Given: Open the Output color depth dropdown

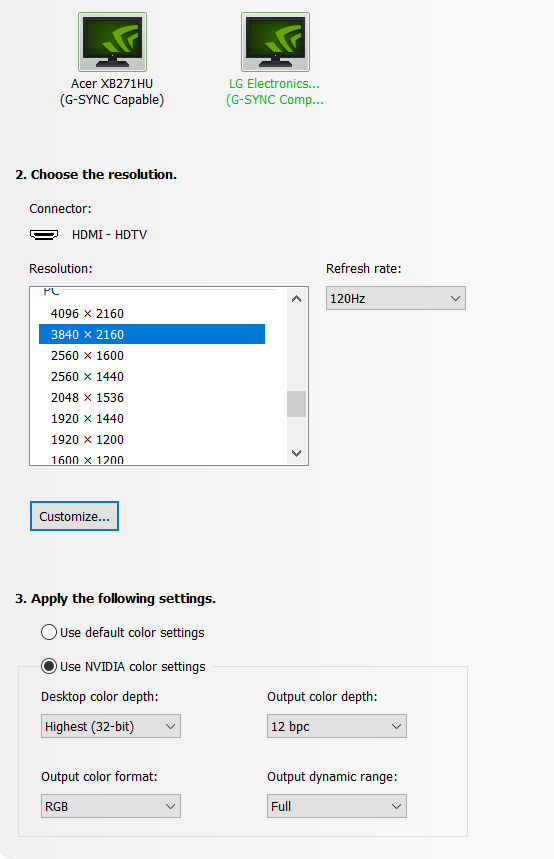Looking at the screenshot, I should click(336, 726).
